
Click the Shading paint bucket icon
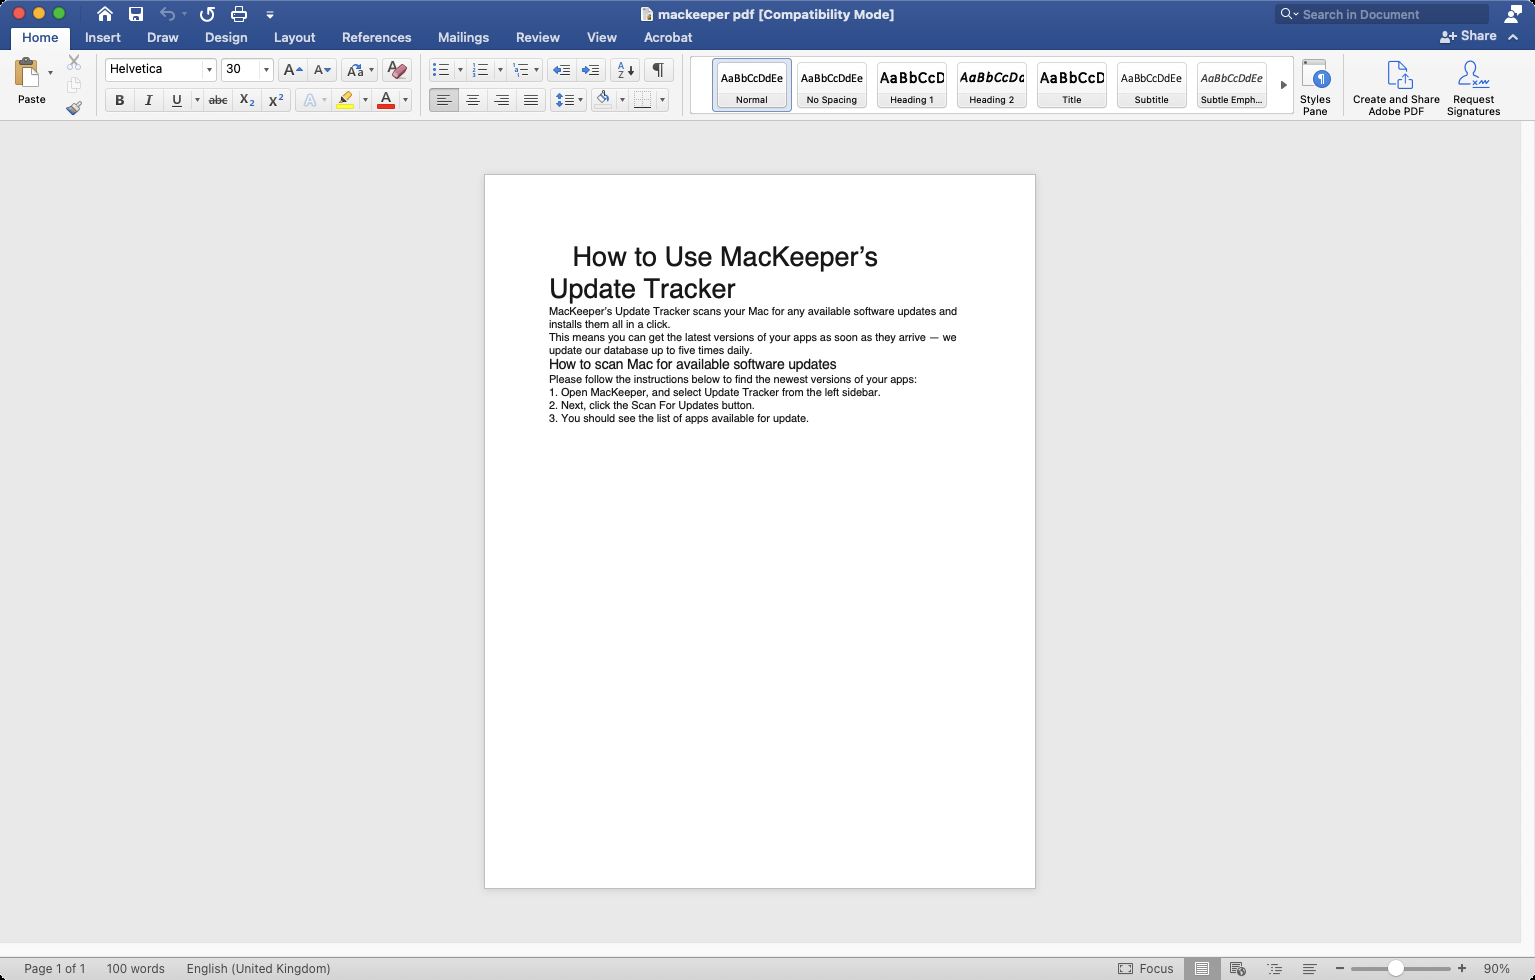click(603, 100)
